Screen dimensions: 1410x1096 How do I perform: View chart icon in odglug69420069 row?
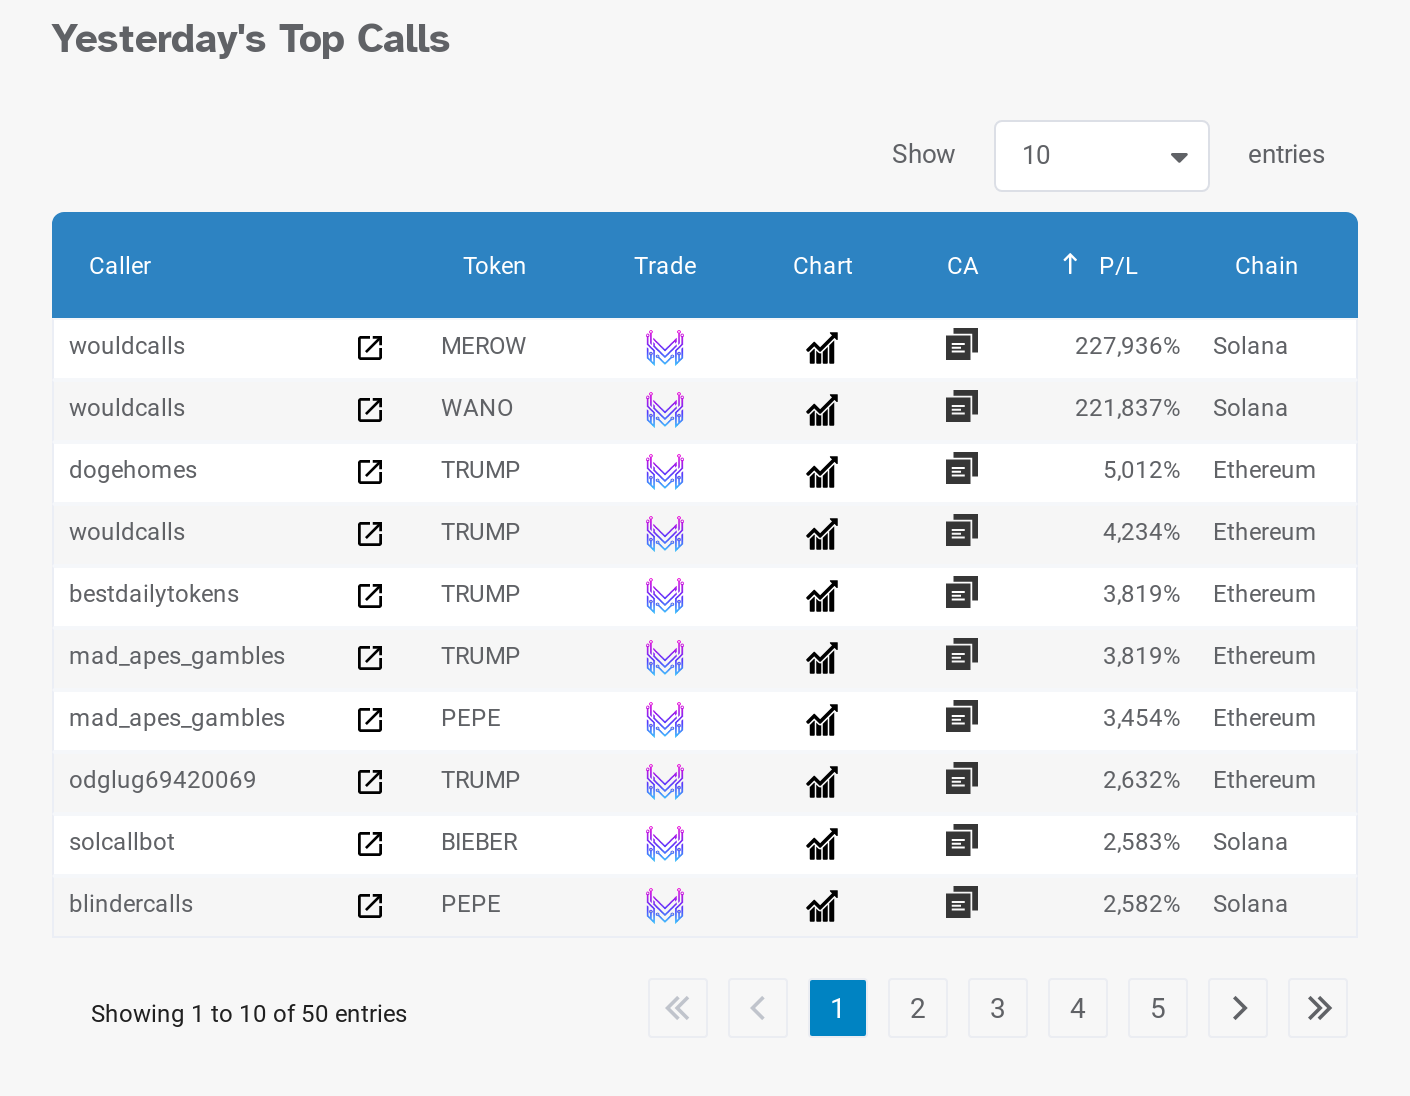pos(822,781)
